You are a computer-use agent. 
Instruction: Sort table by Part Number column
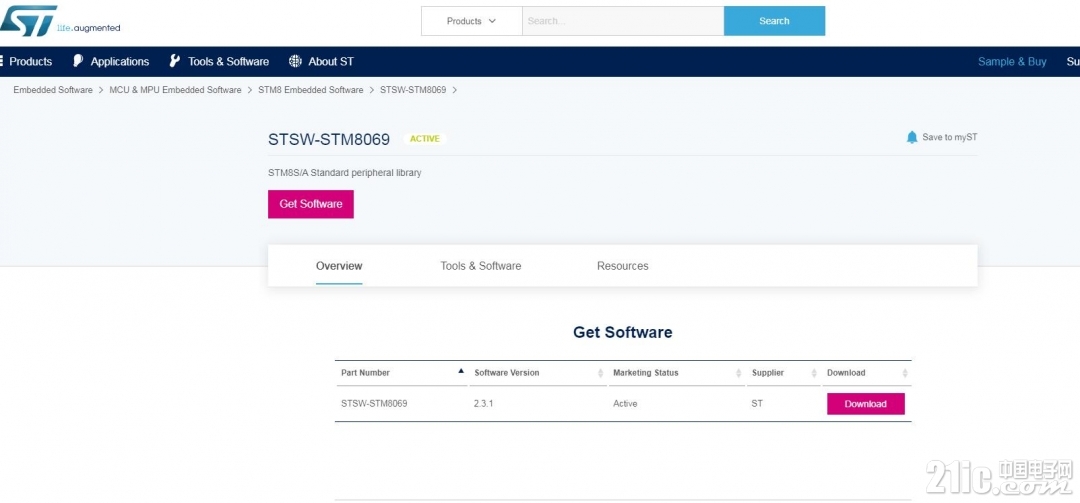(x=401, y=373)
